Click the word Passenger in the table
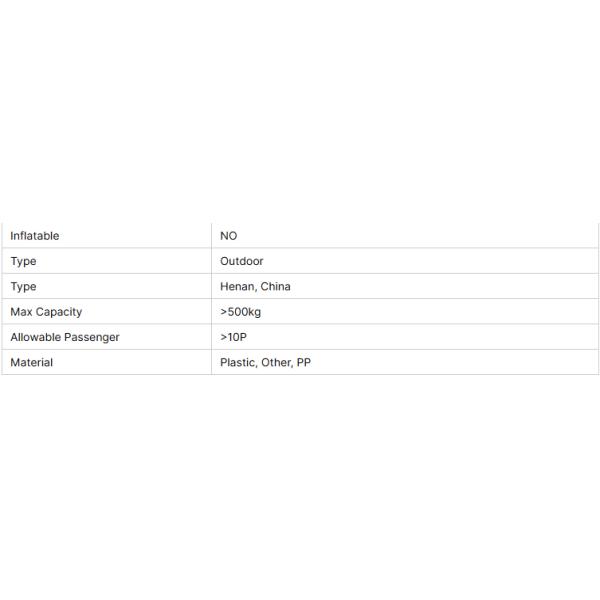Viewport: 600px width, 600px height. pyautogui.click(x=93, y=337)
